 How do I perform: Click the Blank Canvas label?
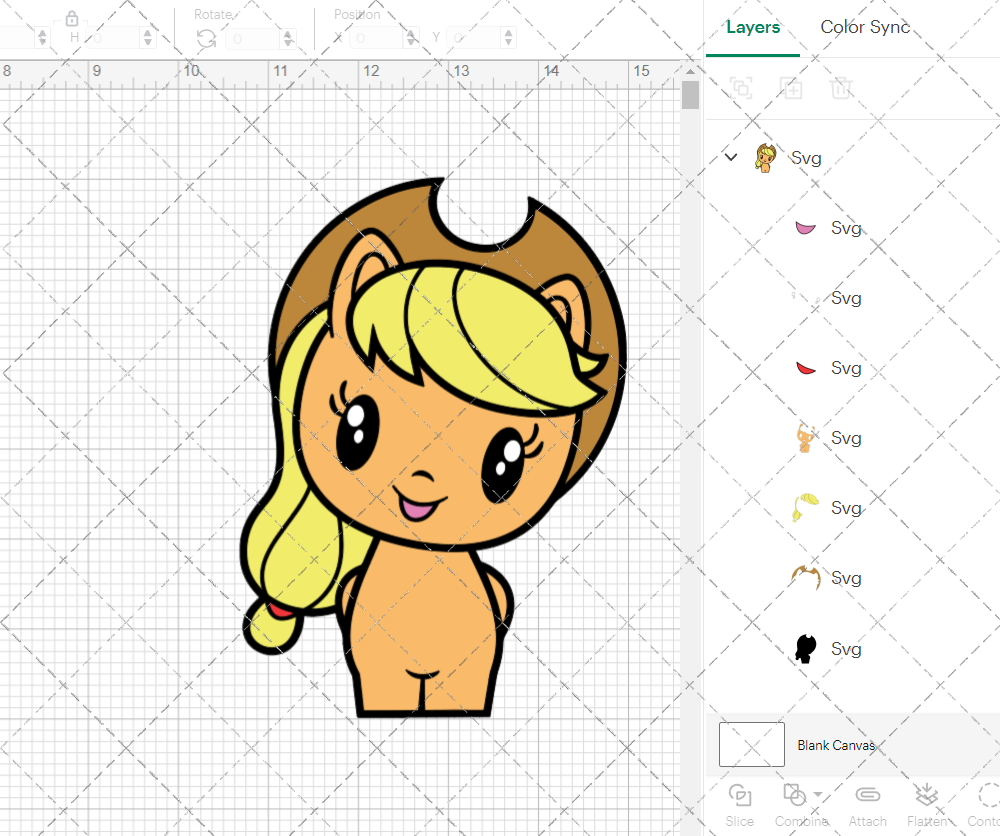[x=836, y=745]
